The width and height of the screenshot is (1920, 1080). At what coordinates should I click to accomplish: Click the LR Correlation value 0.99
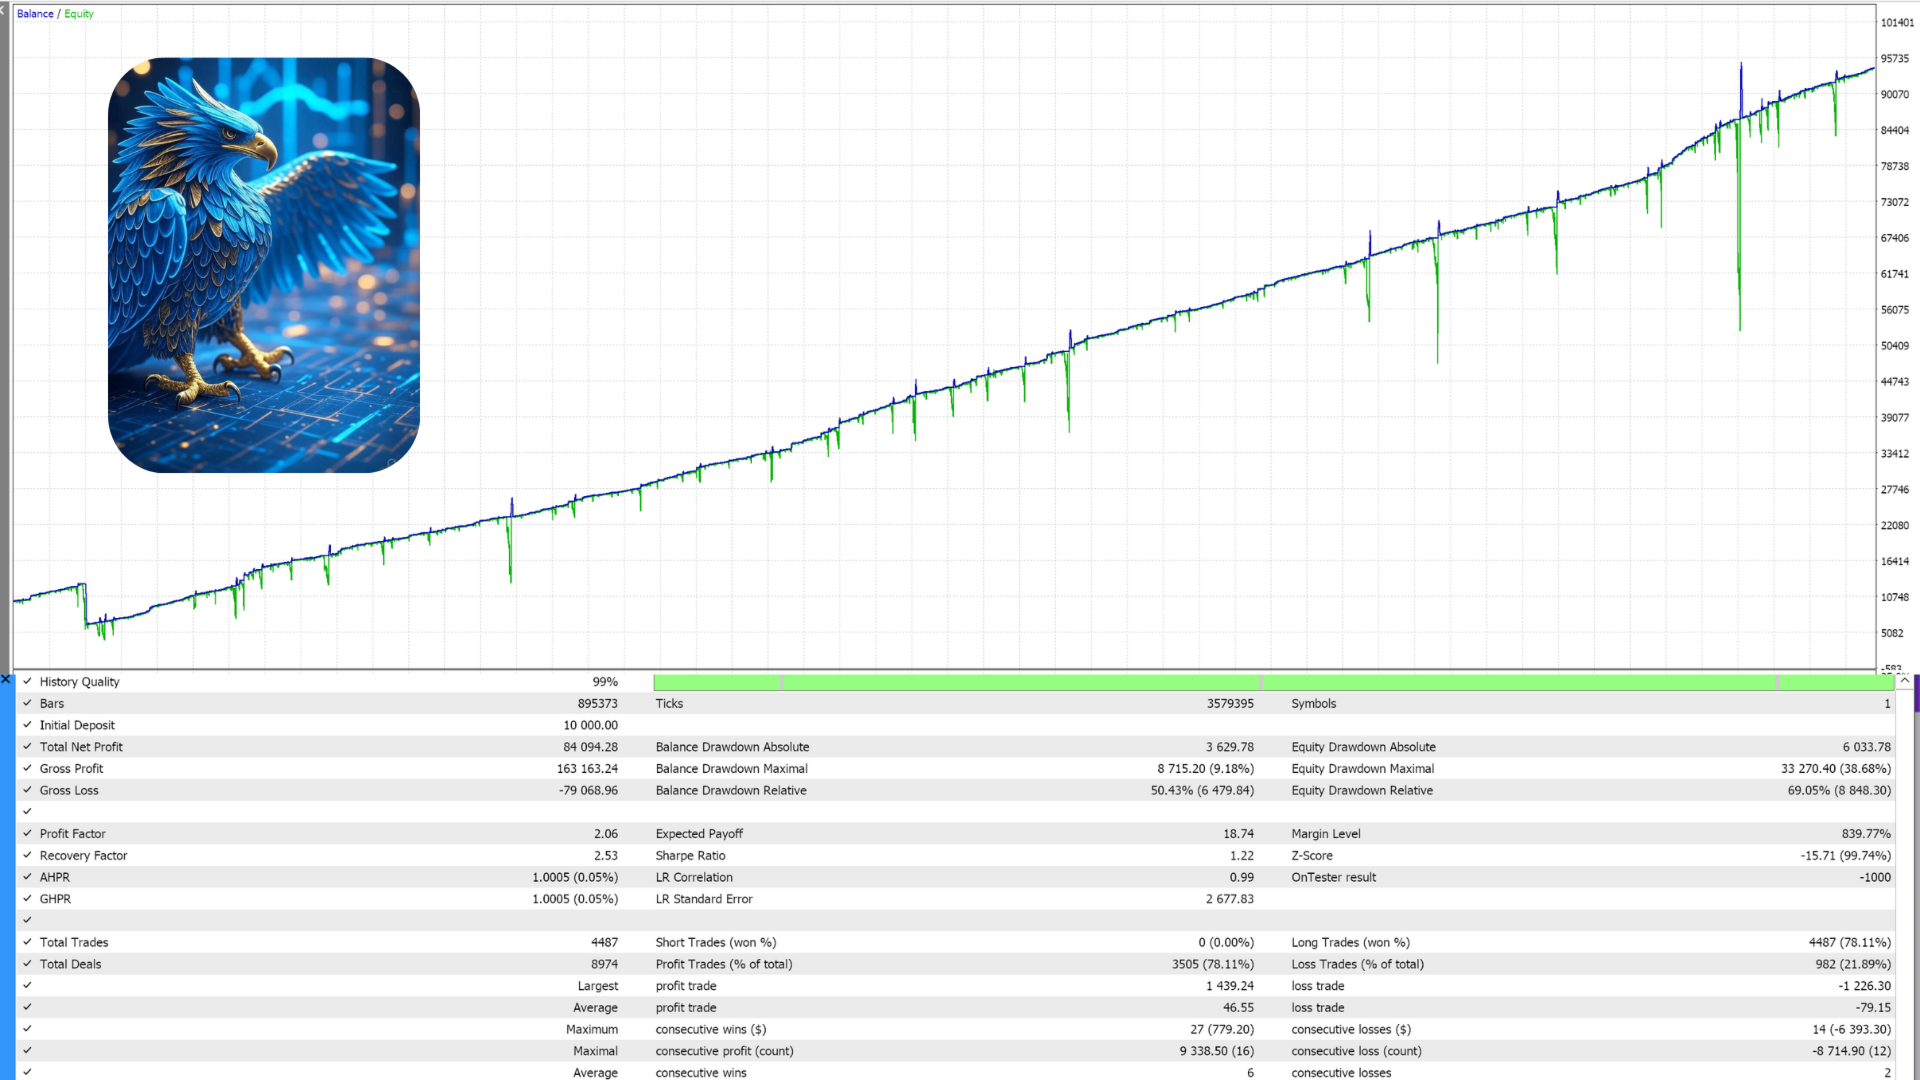click(1241, 878)
